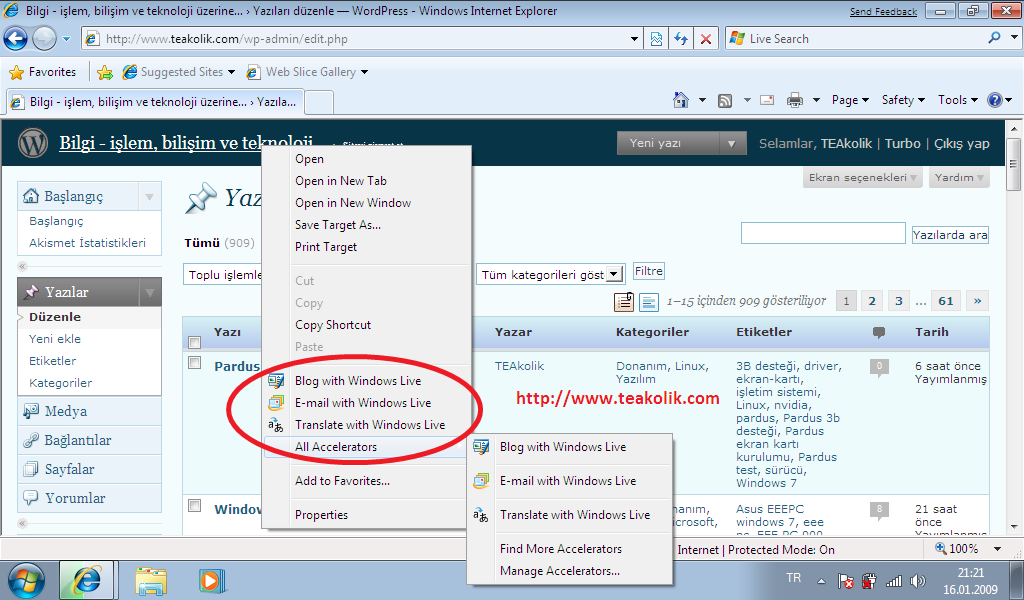This screenshot has height=600, width=1024.
Task: Click the Print icon in command bar
Action: (x=795, y=100)
